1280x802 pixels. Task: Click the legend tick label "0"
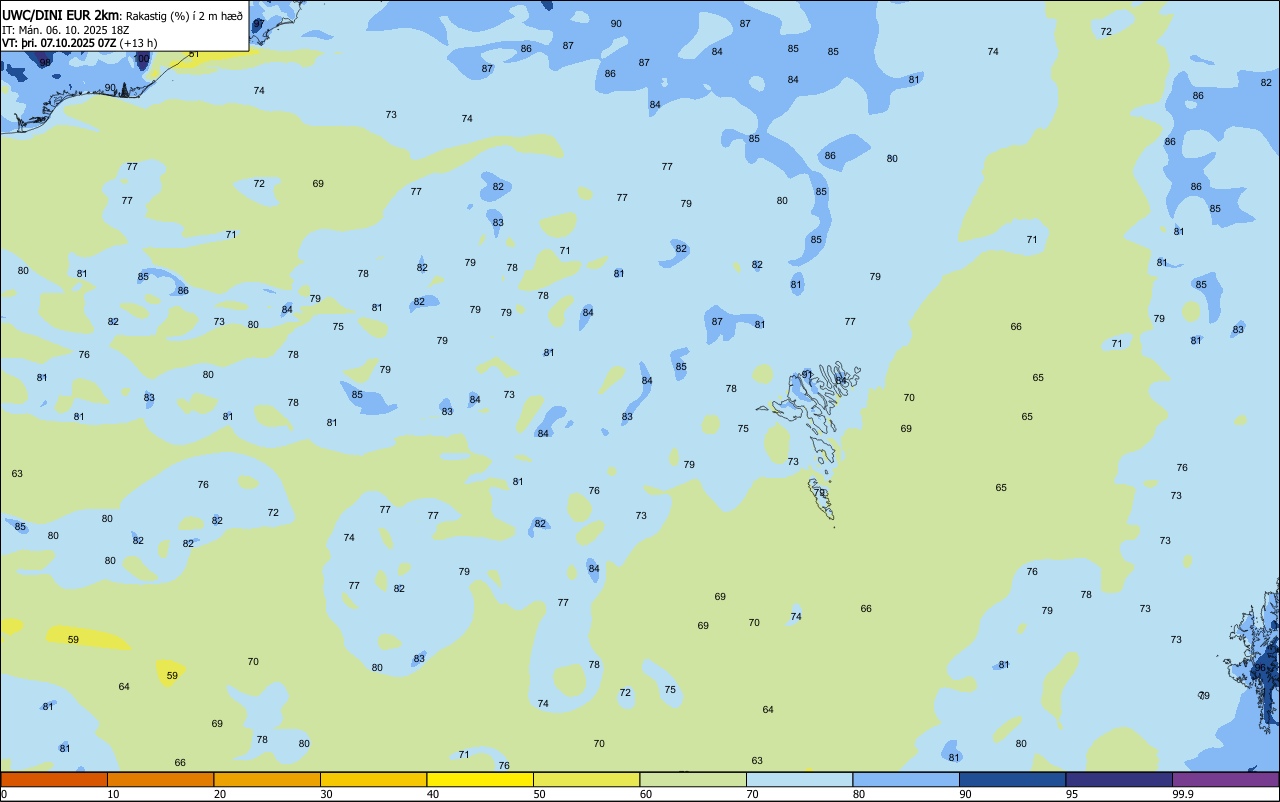[x=4, y=794]
